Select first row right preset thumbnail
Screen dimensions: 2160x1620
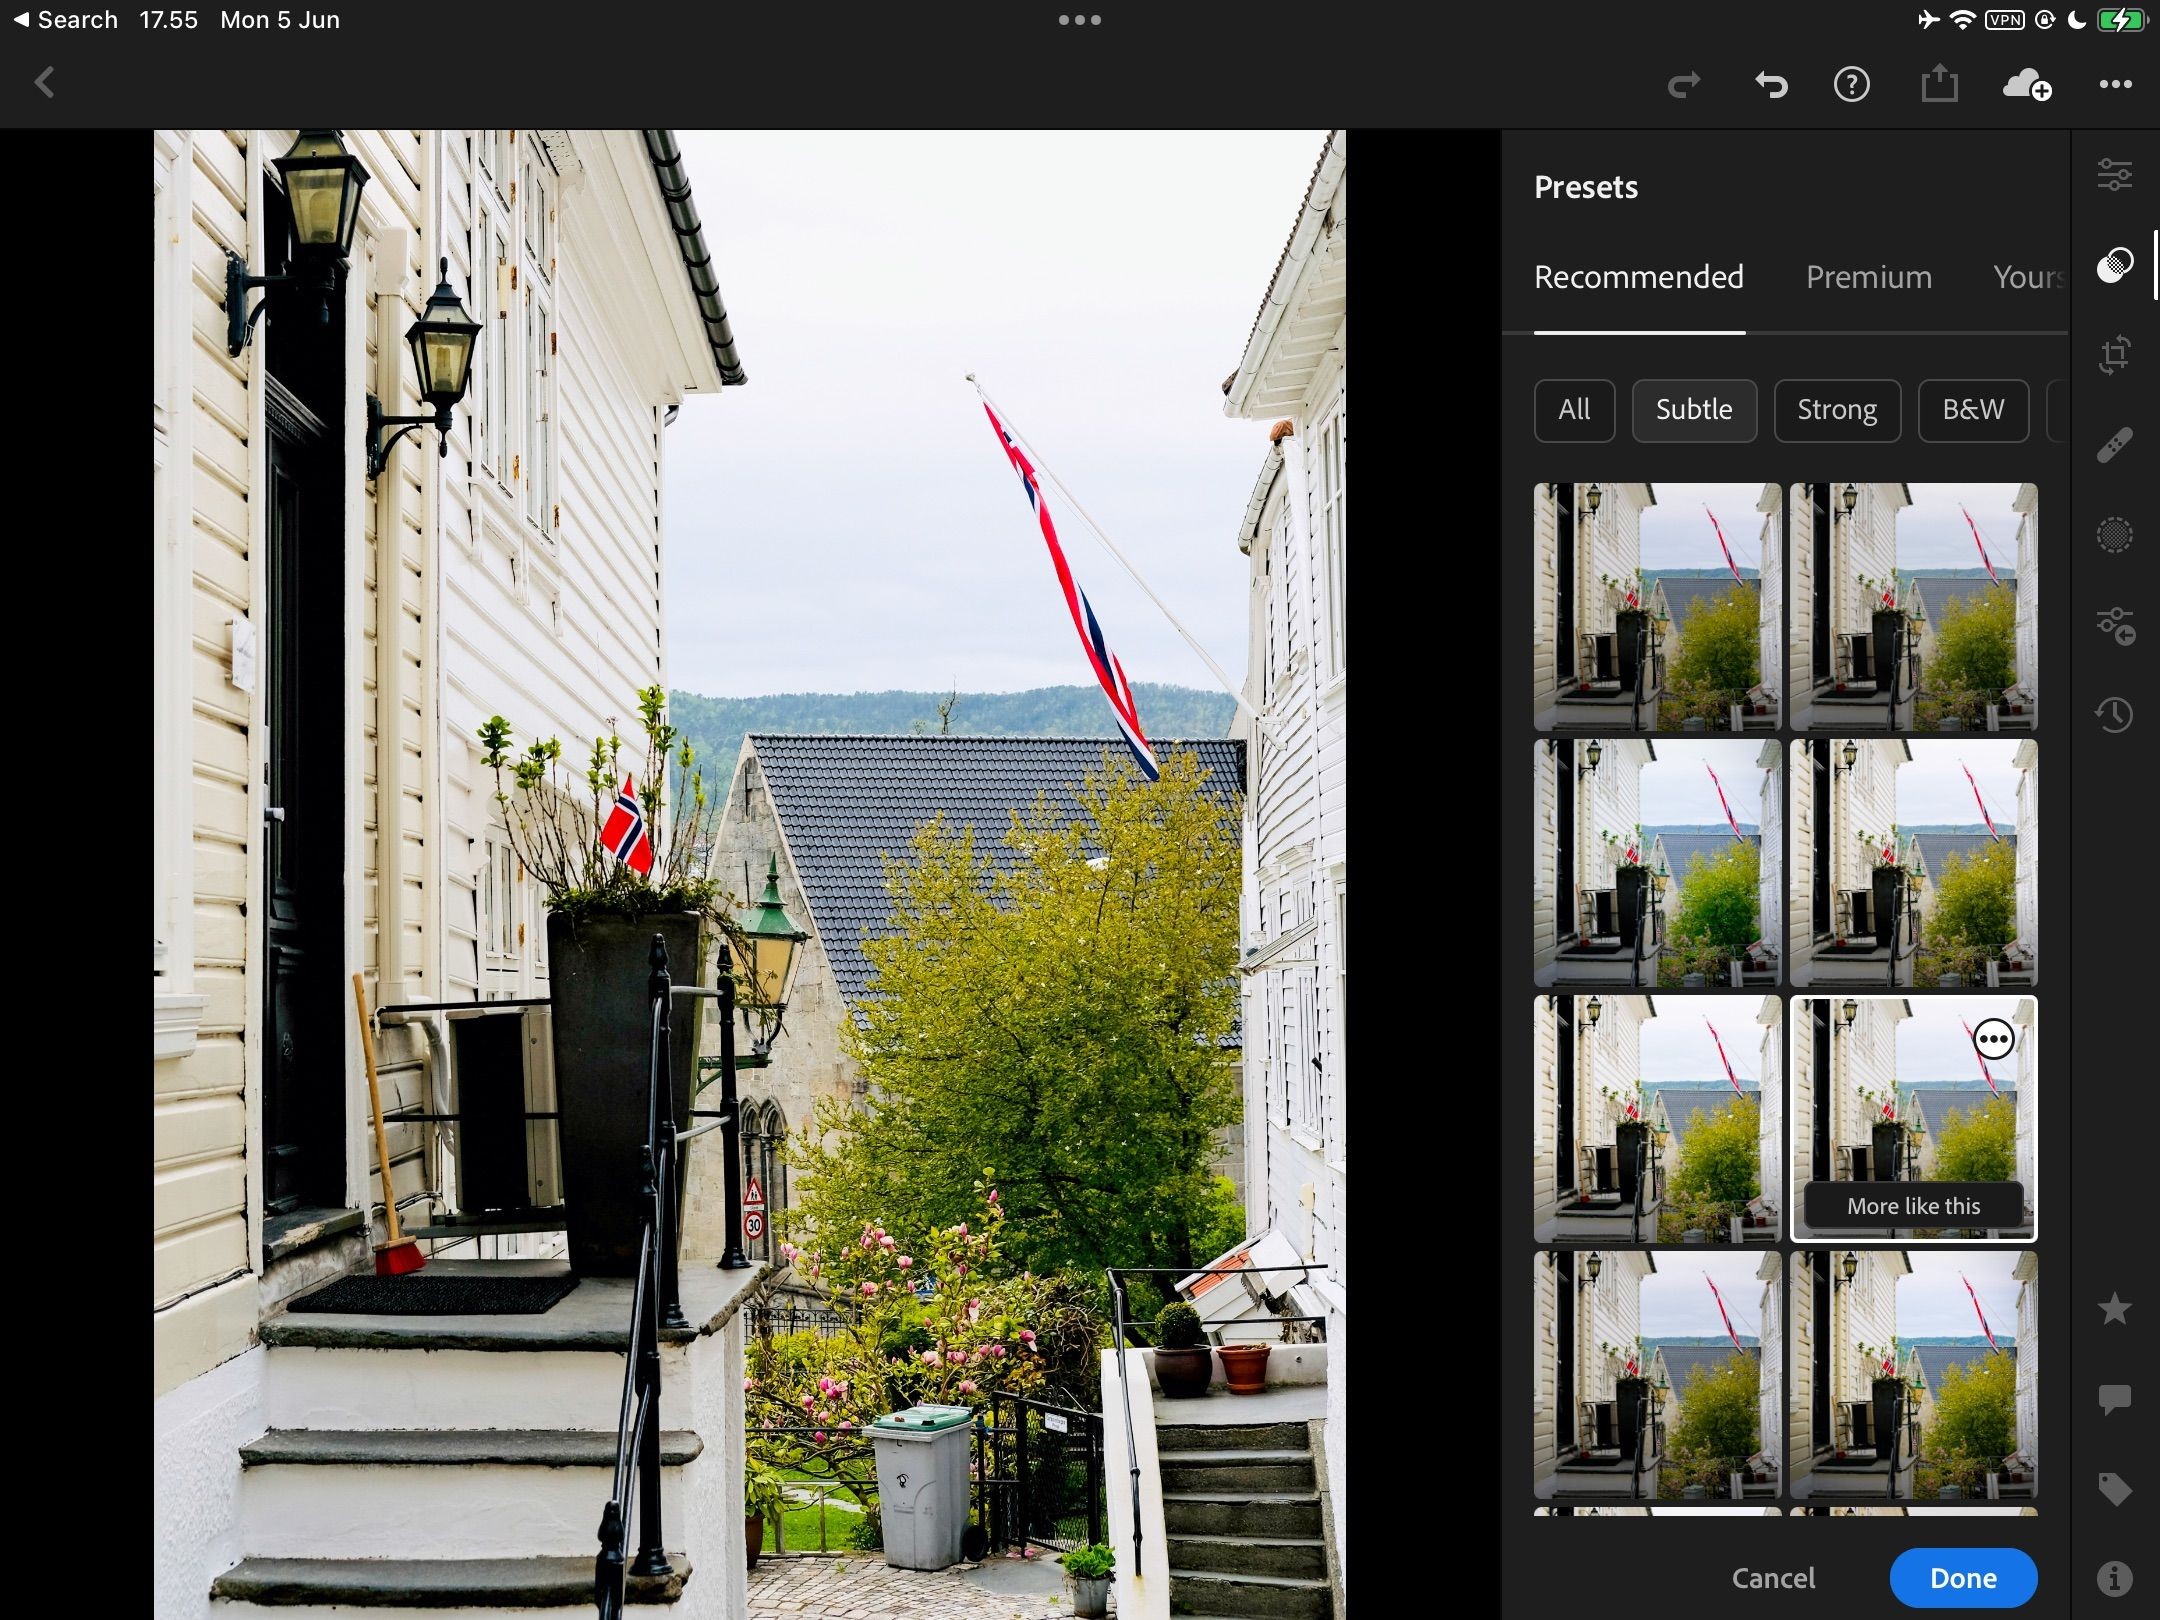tap(1913, 607)
